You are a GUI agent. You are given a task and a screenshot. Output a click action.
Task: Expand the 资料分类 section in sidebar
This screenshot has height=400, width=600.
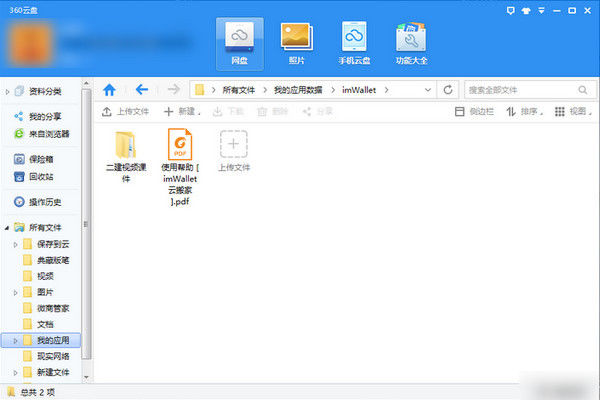click(x=8, y=92)
